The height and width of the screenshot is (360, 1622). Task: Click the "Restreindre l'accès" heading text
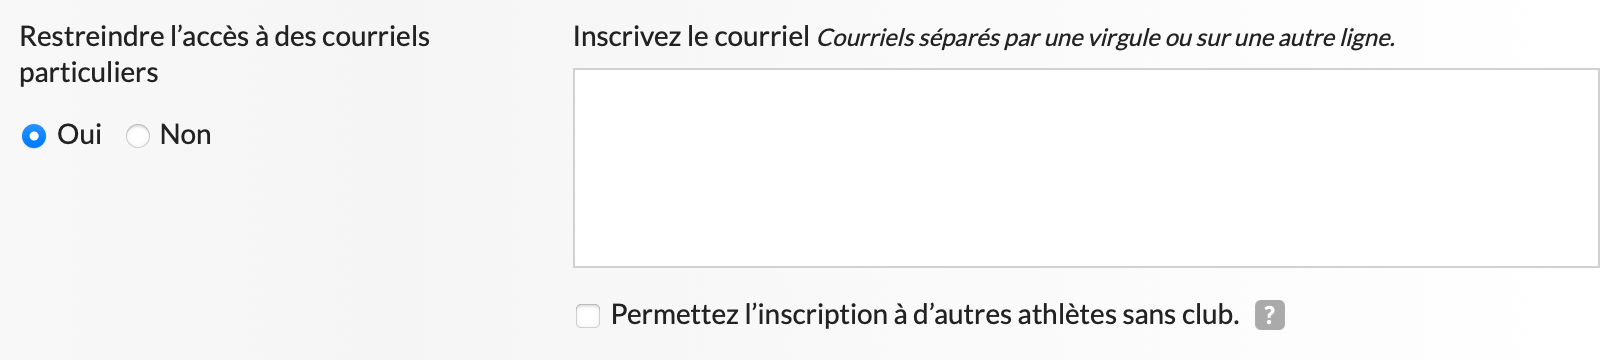[x=224, y=37]
